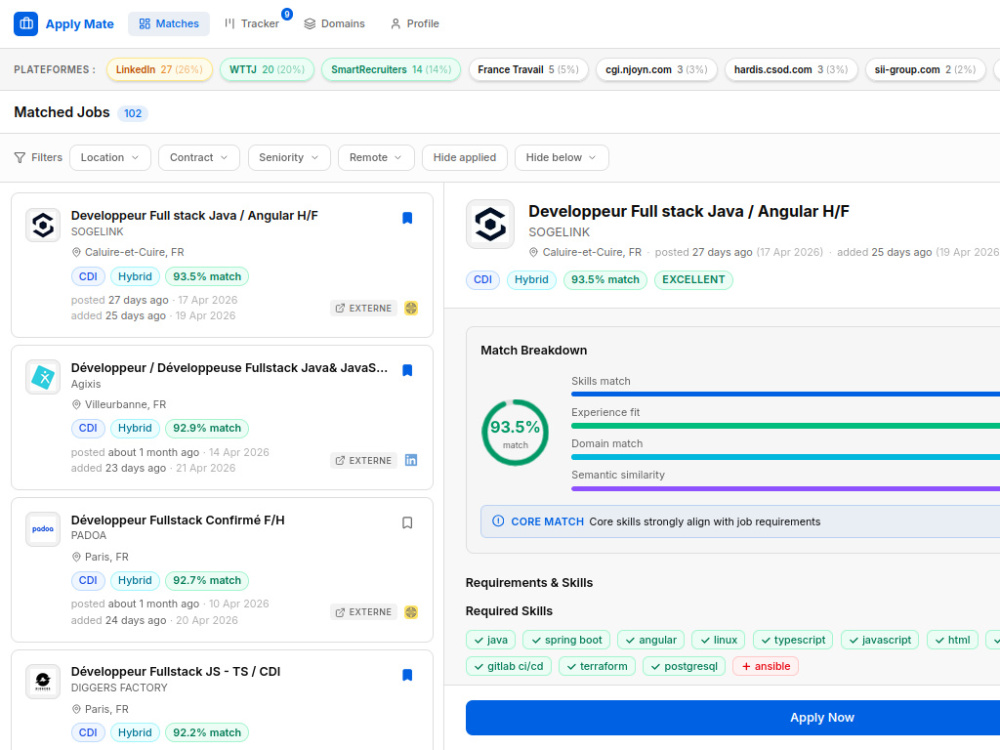Filter by cgi.njoyn.com platform chip
1000x750 pixels.
(x=656, y=70)
